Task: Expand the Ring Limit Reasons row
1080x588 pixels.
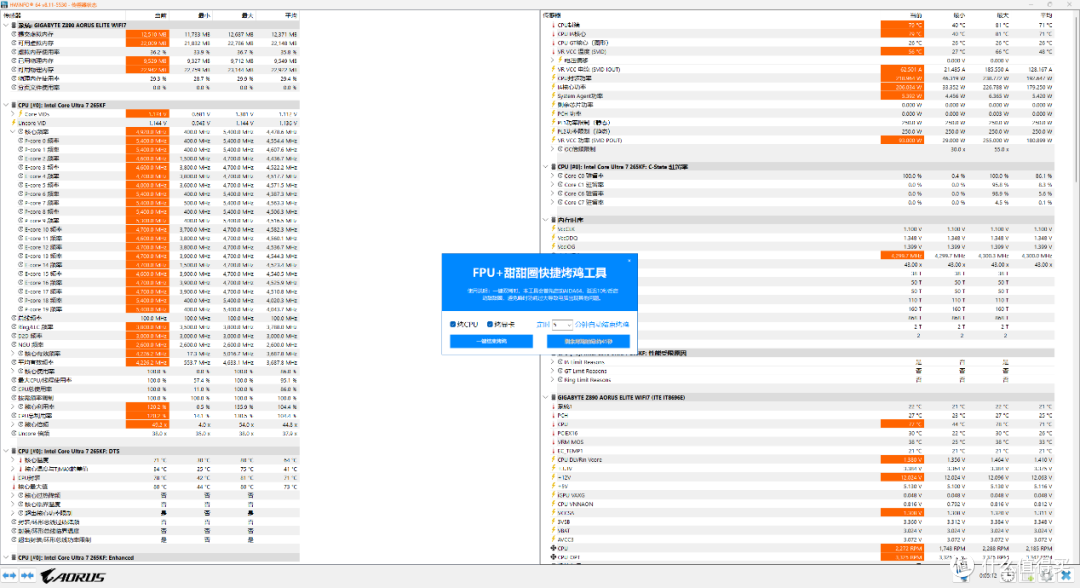Action: click(x=552, y=380)
